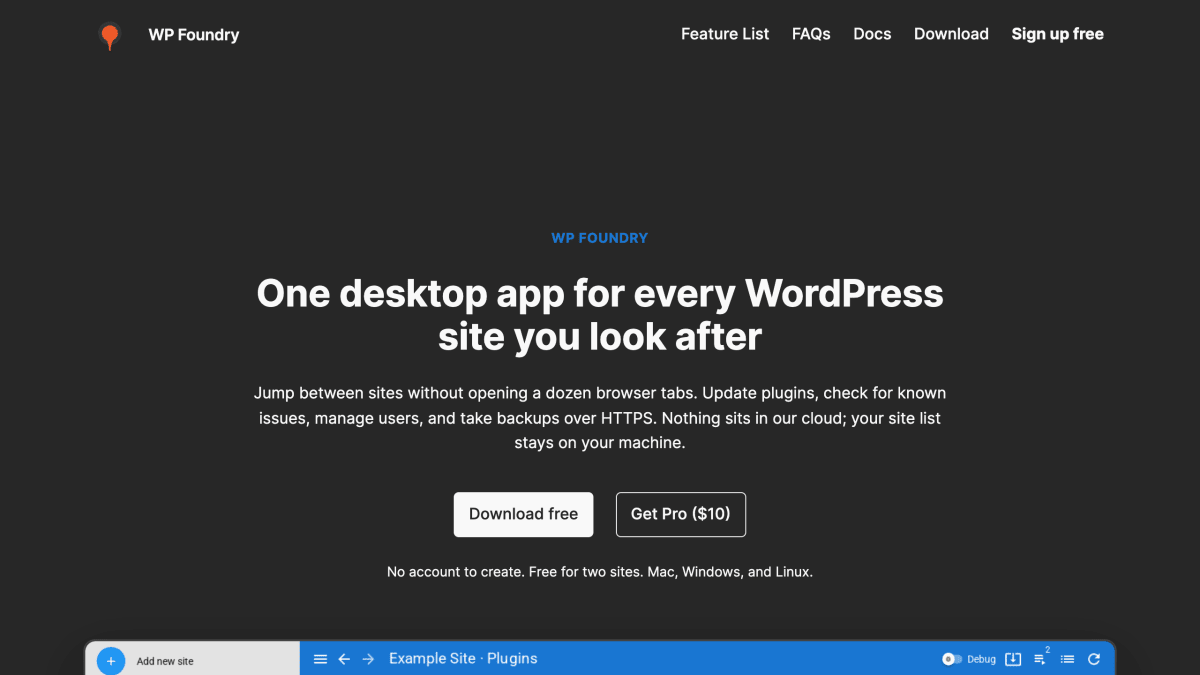Click the refresh icon in the app toolbar
This screenshot has height=675, width=1200.
[1094, 659]
